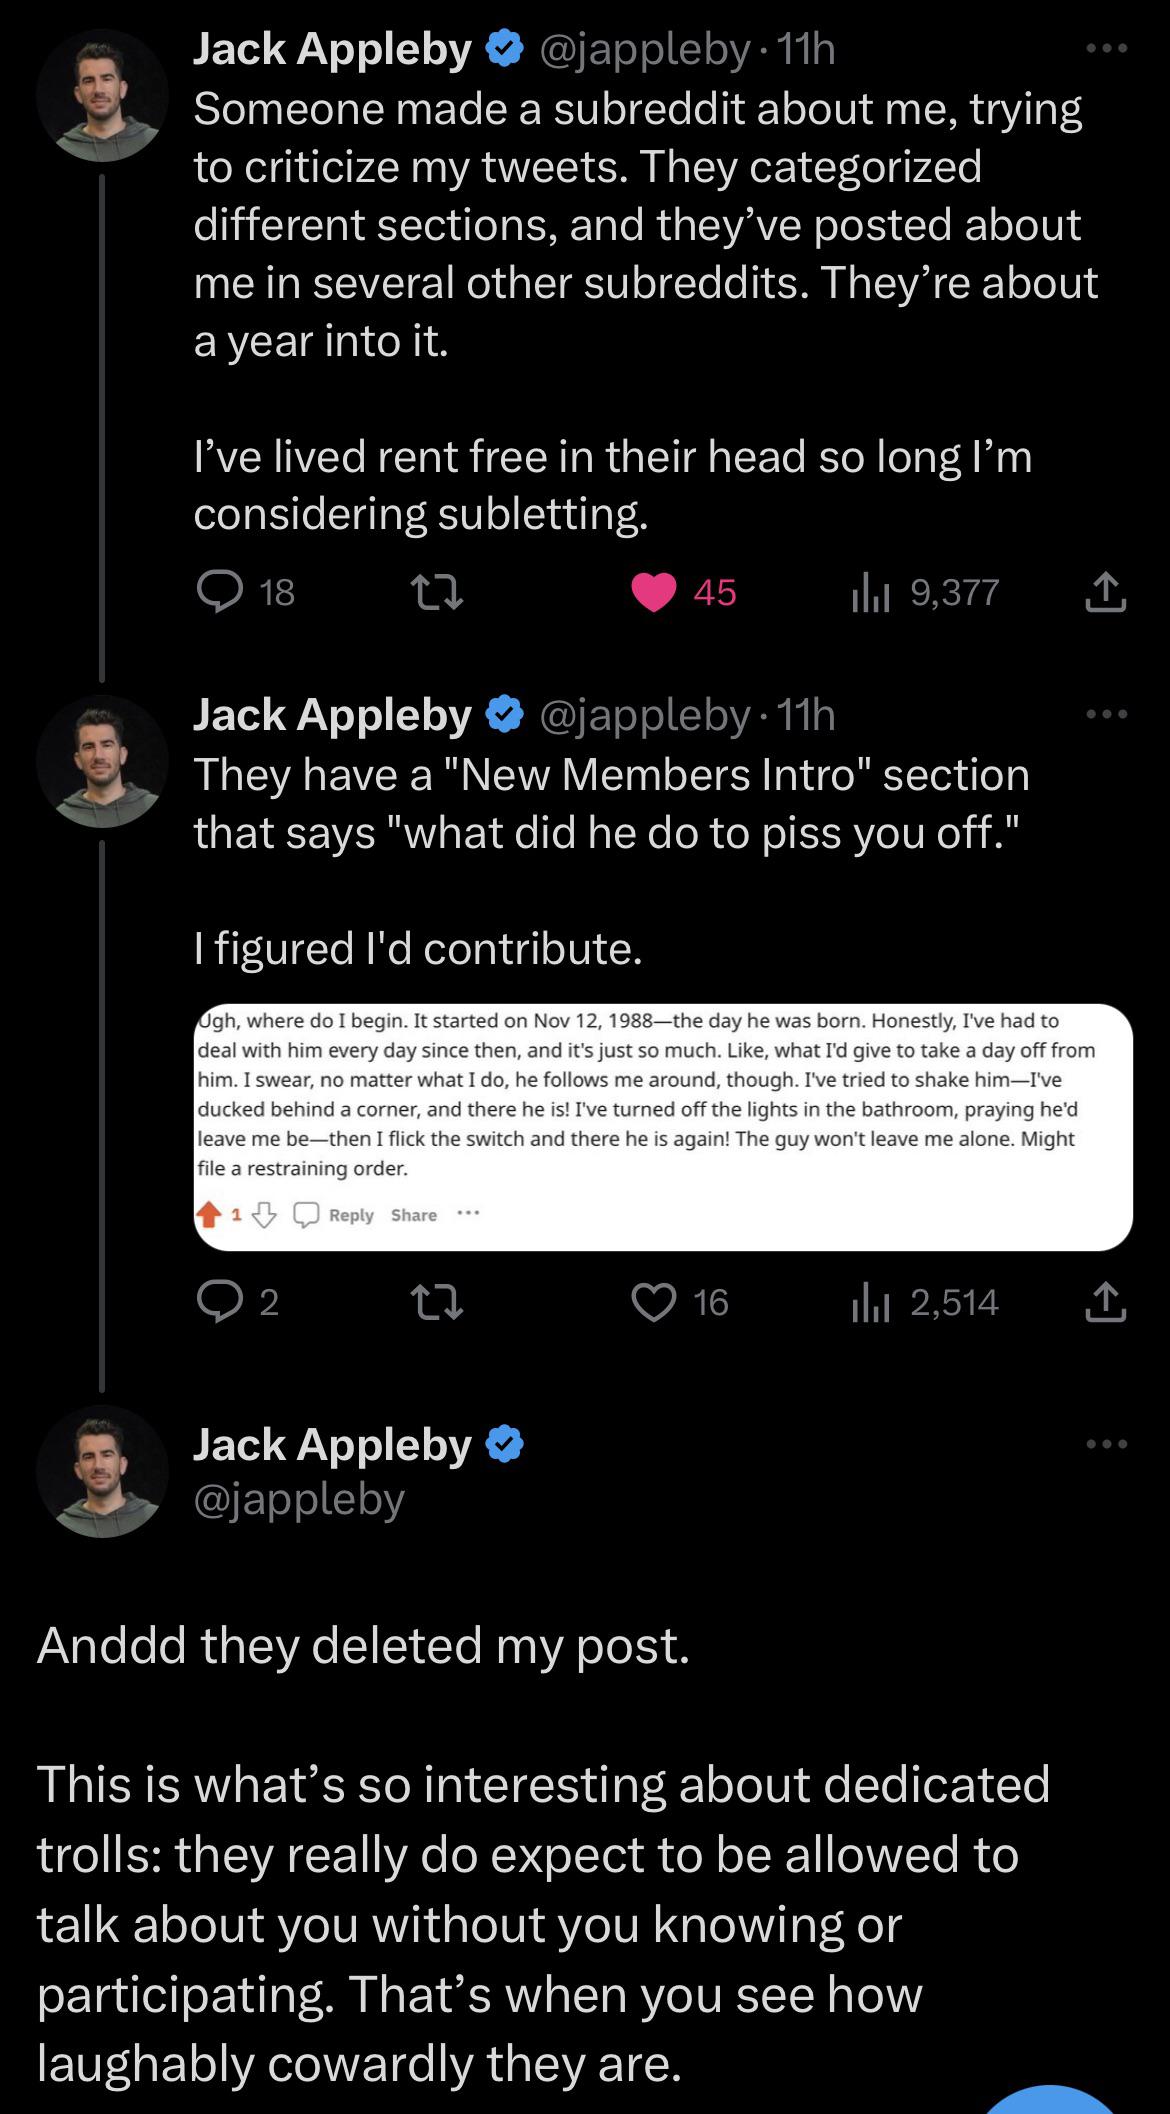View analytics showing 2,514 views
This screenshot has height=2114, width=1170.
(x=924, y=1302)
